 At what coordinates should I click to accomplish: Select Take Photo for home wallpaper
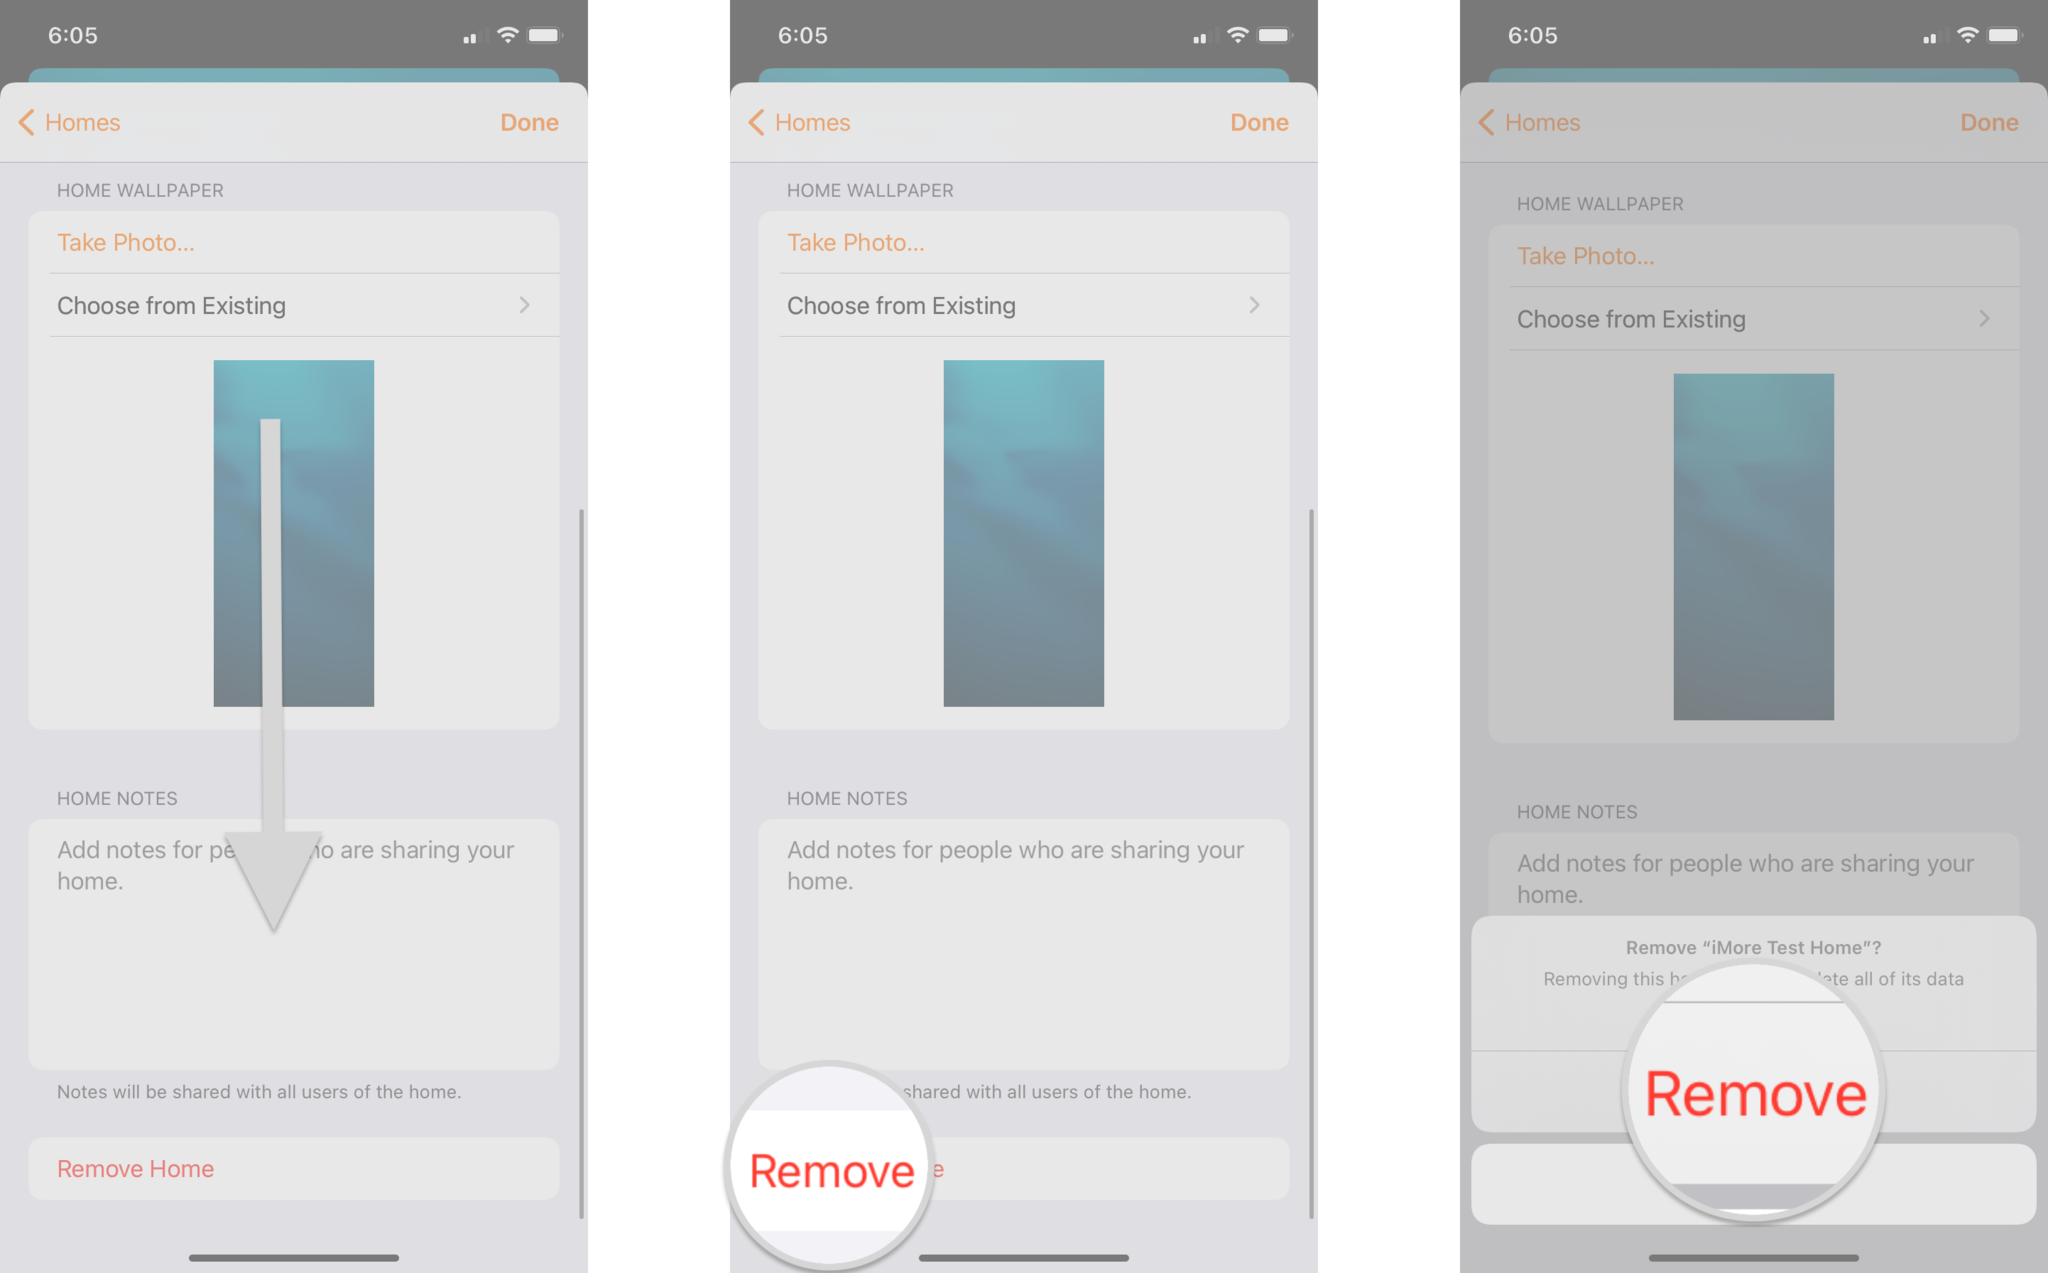click(126, 241)
